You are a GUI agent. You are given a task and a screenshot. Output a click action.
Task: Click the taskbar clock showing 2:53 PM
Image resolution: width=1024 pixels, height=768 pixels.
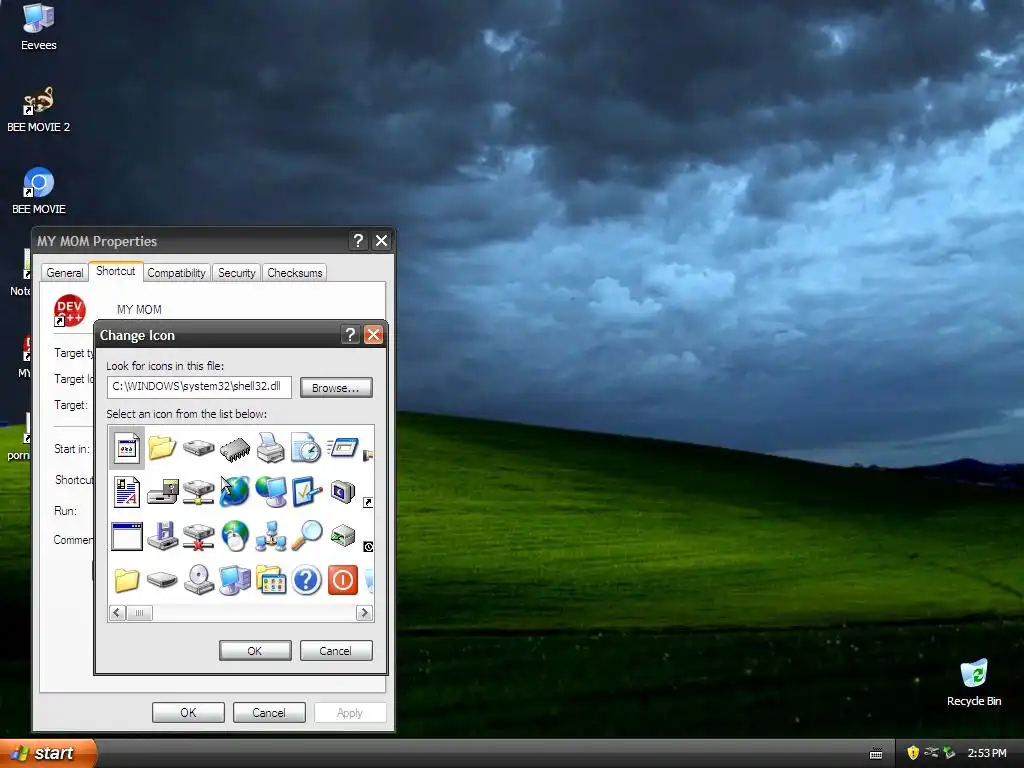(987, 753)
